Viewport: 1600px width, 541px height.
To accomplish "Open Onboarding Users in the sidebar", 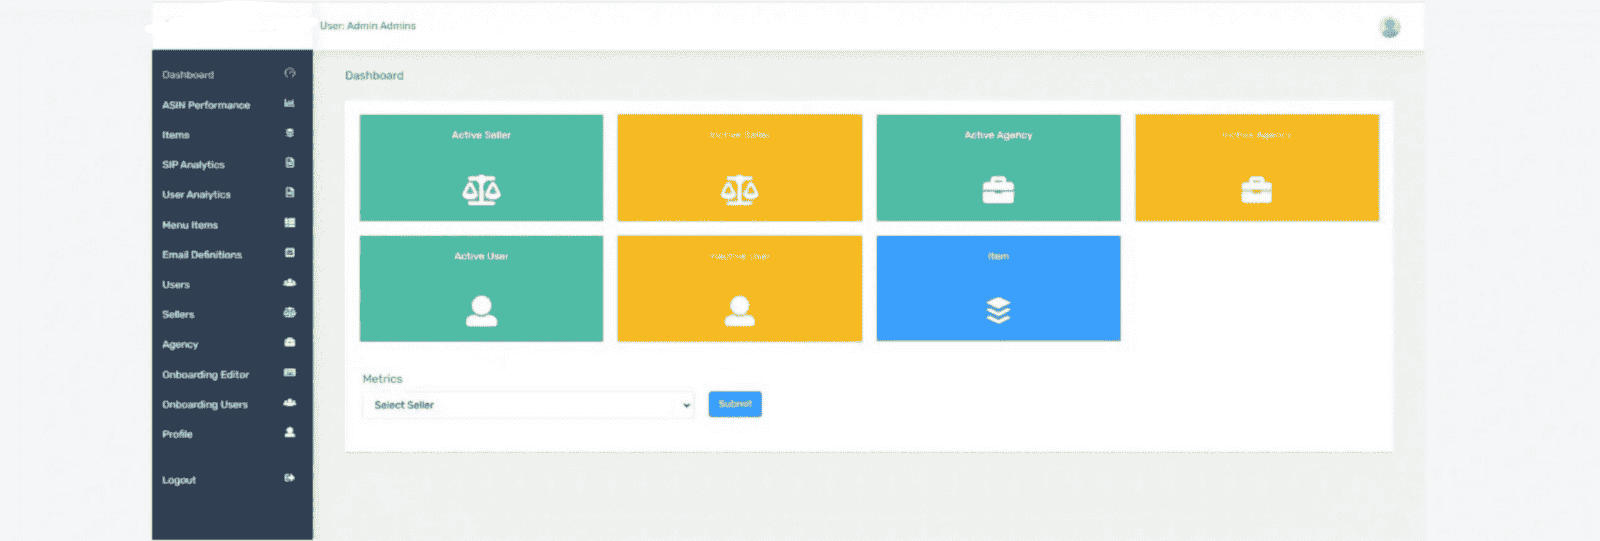I will 205,405.
